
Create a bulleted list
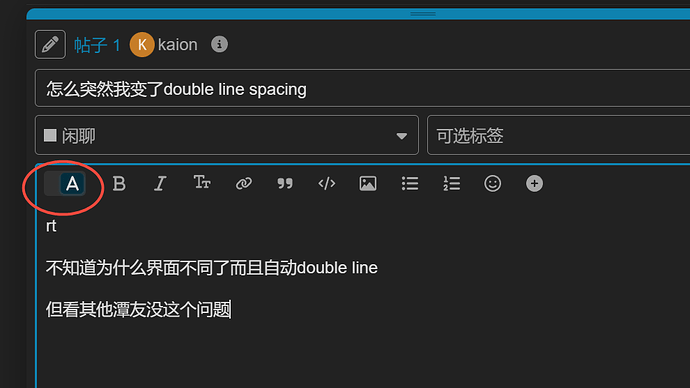click(x=410, y=183)
